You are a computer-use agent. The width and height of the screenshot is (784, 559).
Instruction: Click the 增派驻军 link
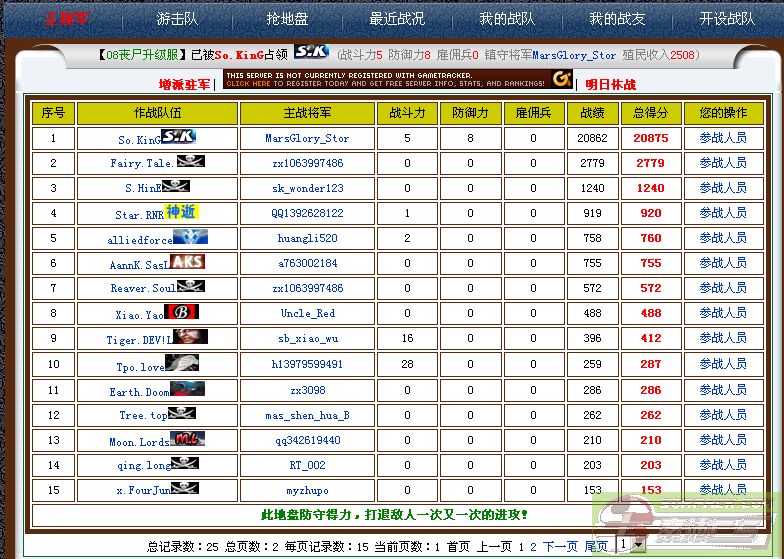pos(185,85)
